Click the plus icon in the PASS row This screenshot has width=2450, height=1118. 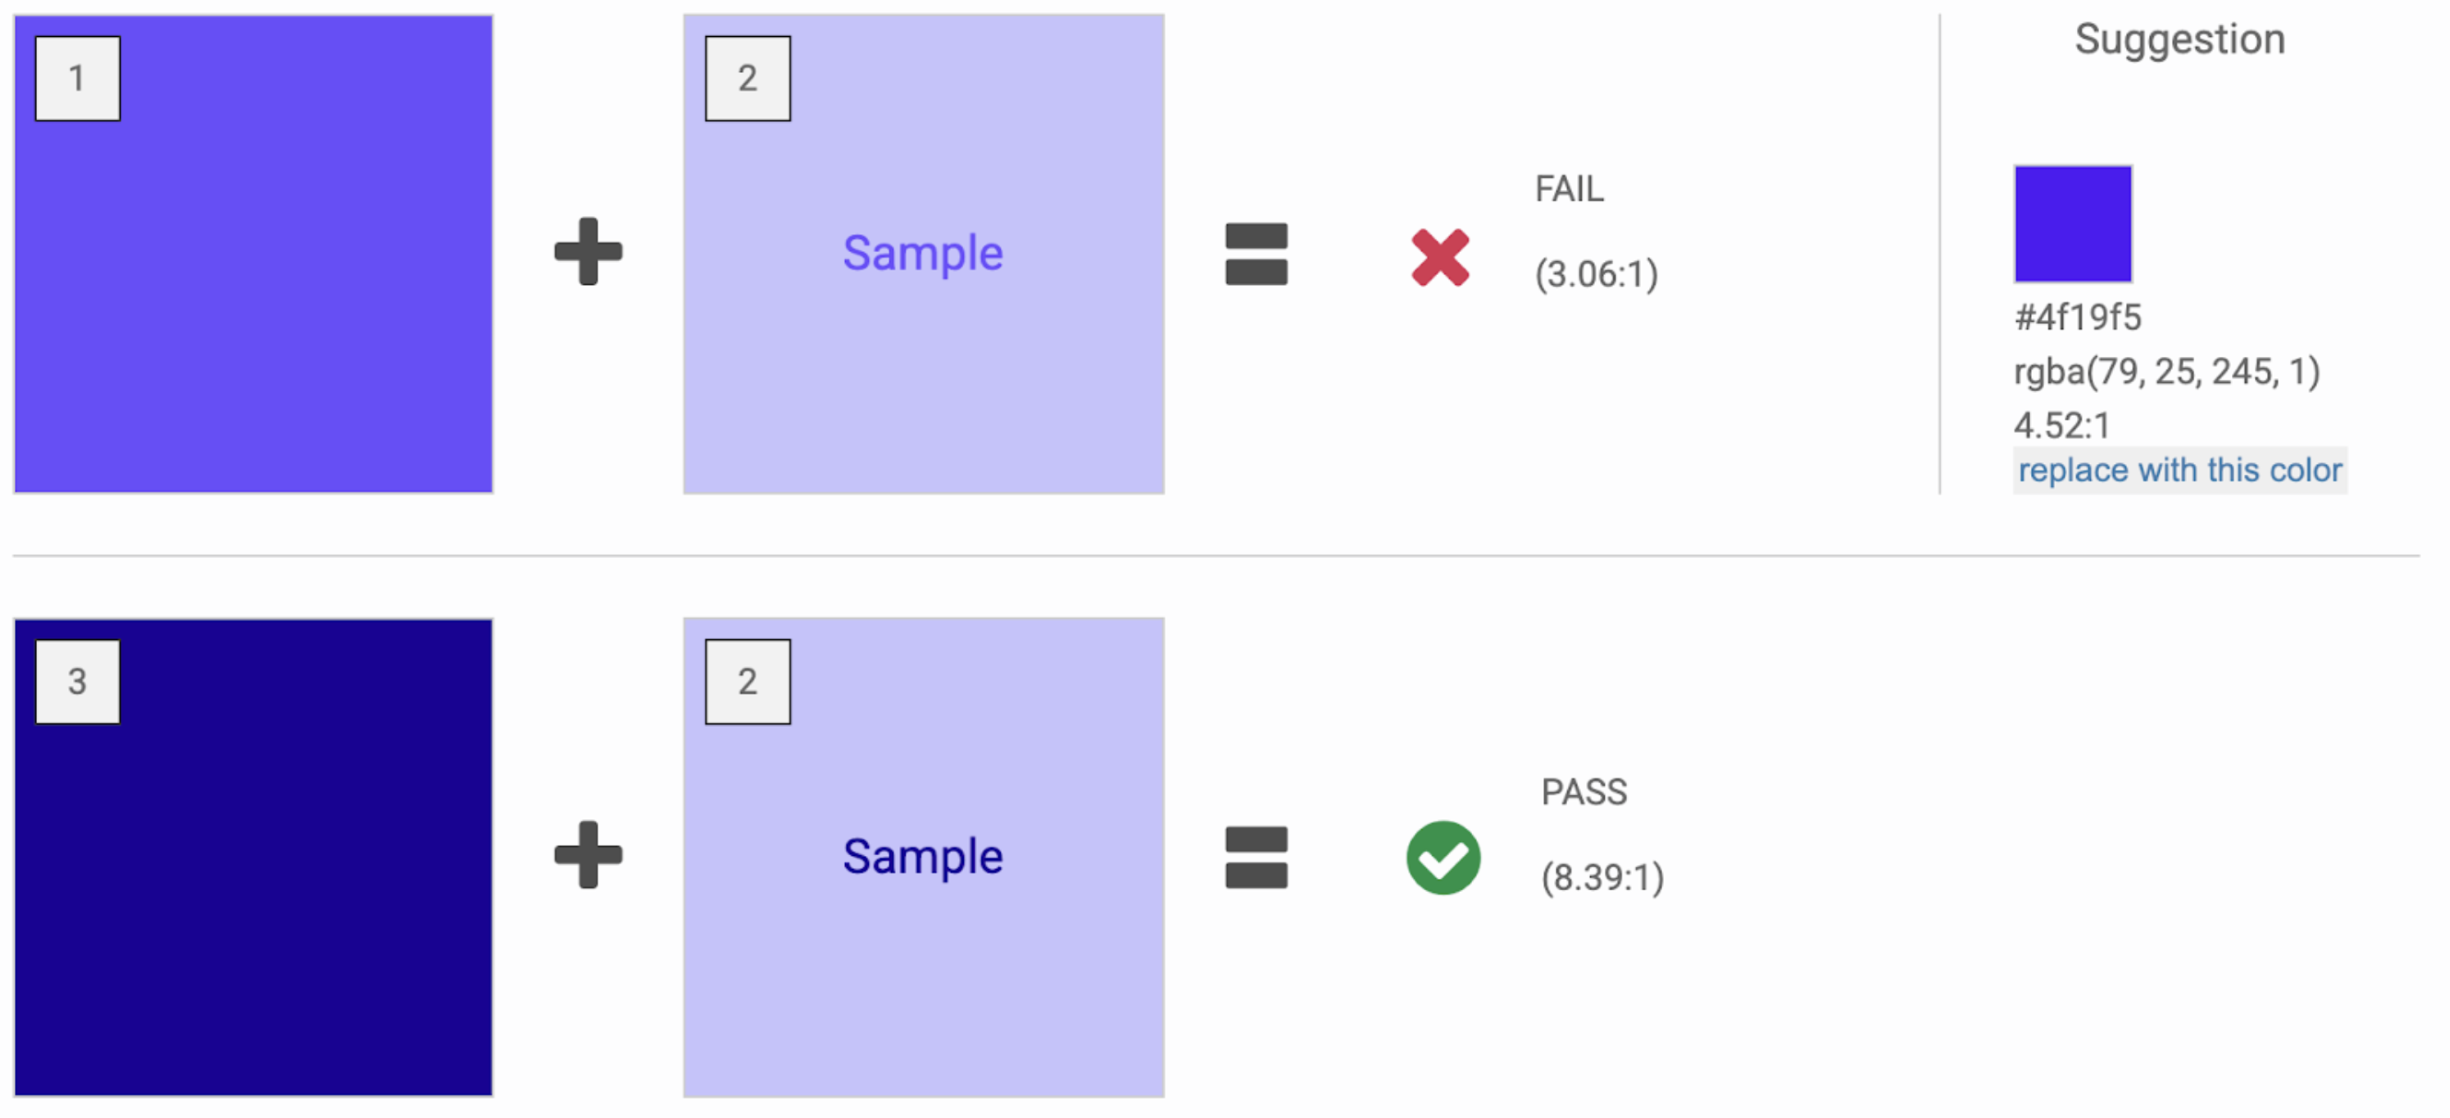[588, 855]
